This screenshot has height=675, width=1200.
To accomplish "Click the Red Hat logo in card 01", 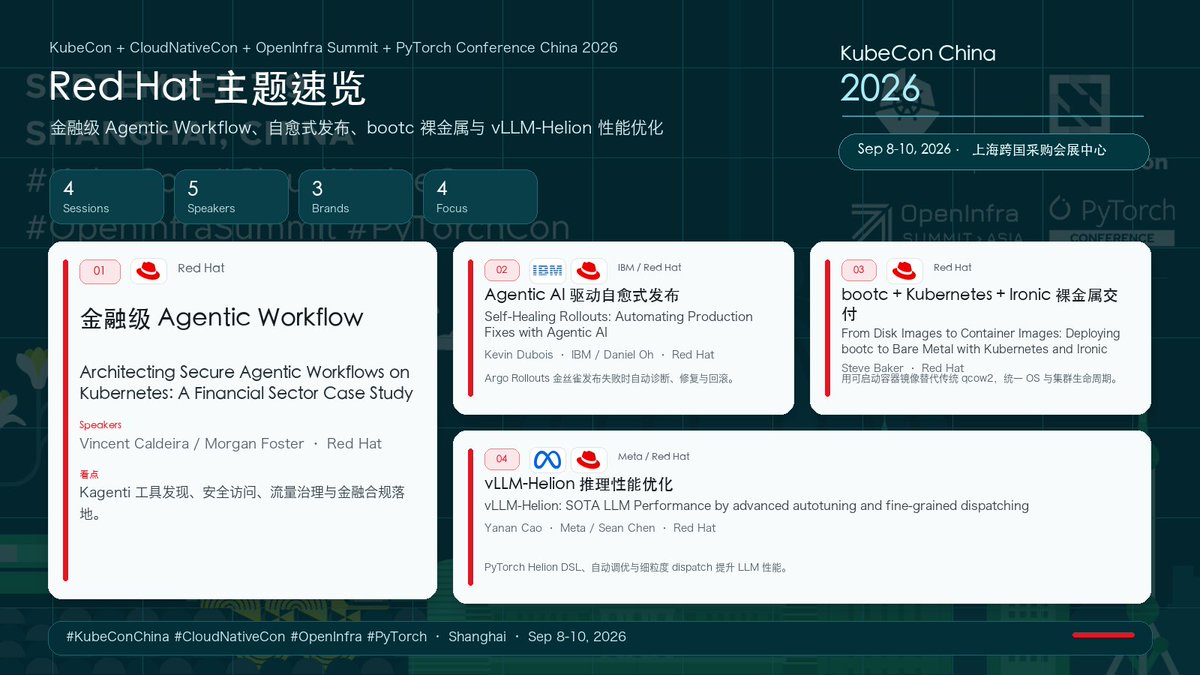I will tap(149, 271).
